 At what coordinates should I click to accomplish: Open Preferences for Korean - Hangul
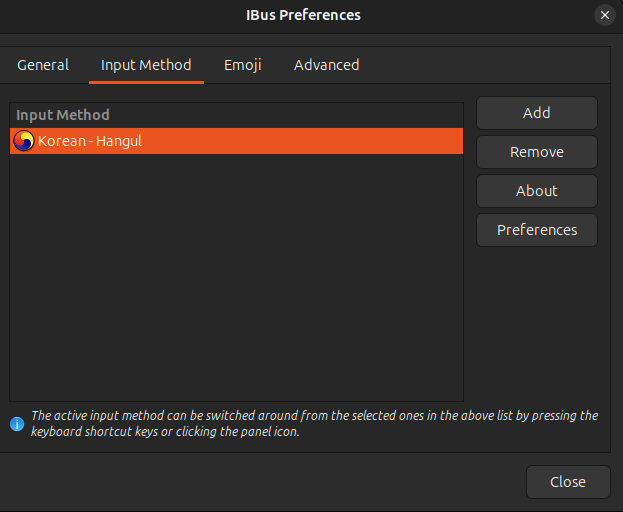tap(536, 230)
